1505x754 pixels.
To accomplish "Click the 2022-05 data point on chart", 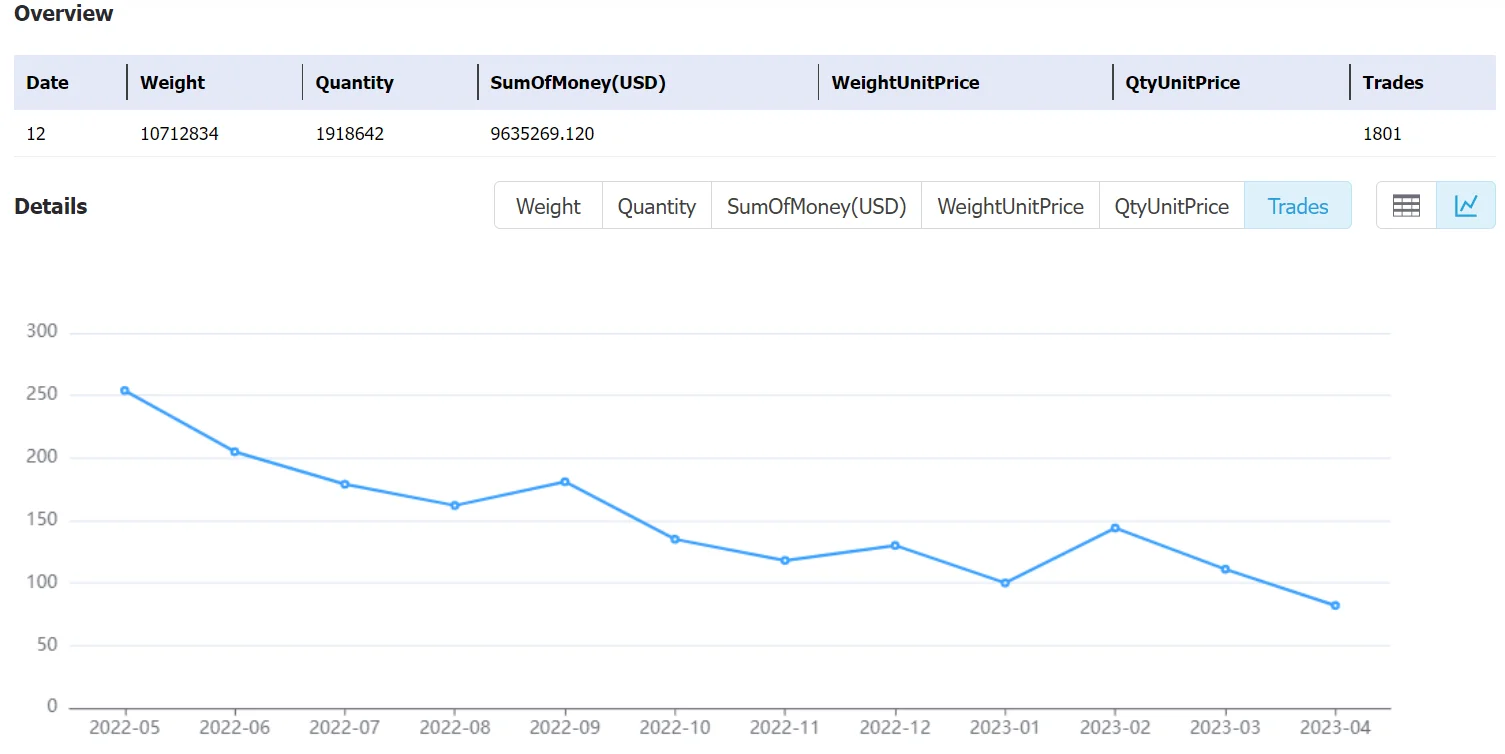I will [125, 390].
